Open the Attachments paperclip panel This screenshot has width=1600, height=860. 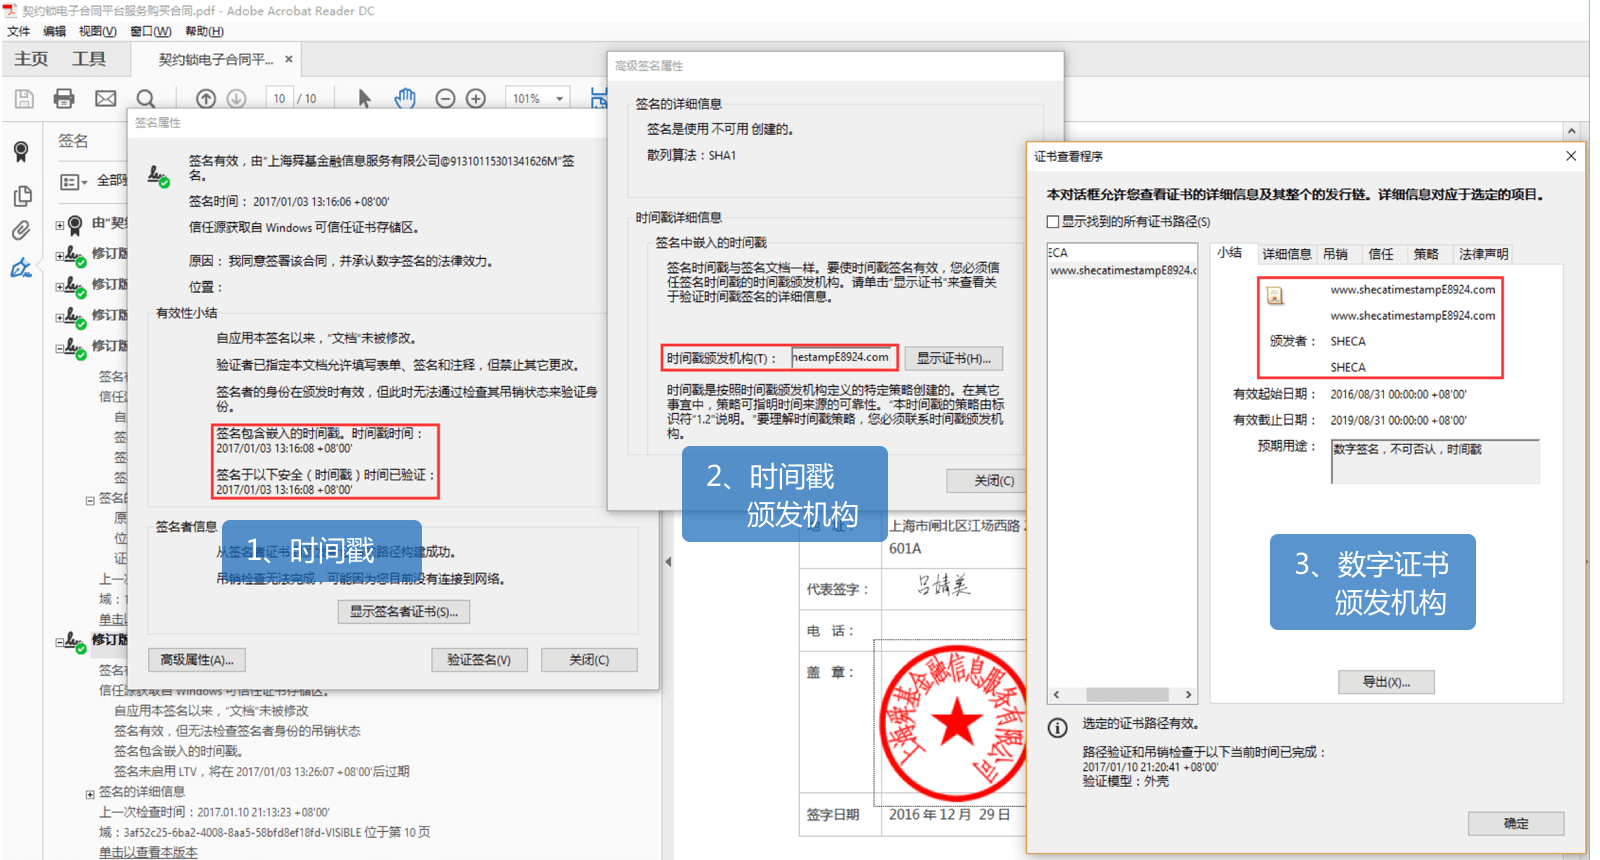(21, 231)
